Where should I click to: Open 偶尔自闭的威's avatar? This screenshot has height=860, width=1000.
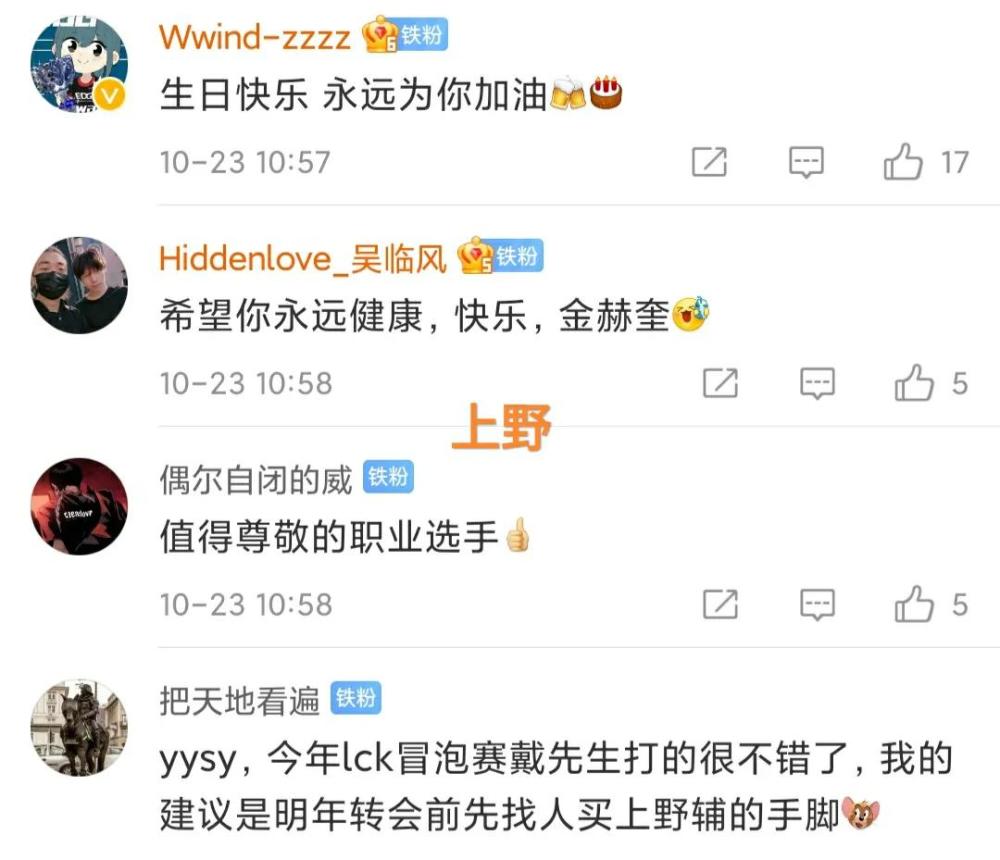[79, 506]
